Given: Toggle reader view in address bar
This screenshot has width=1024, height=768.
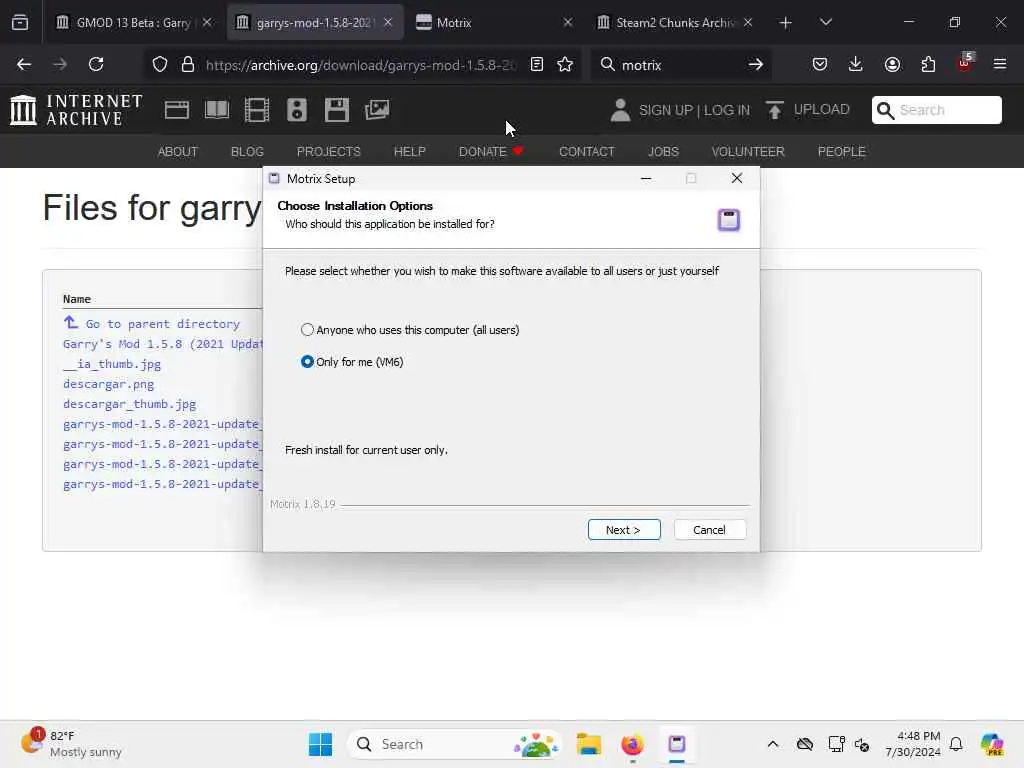Looking at the screenshot, I should [x=537, y=64].
